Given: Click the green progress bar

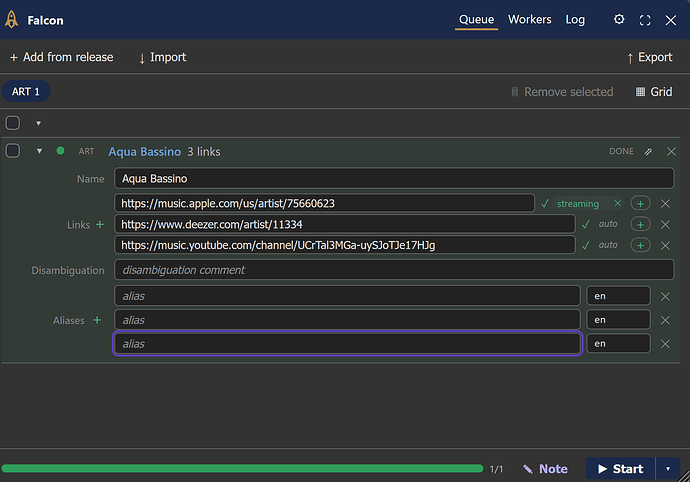Looking at the screenshot, I should tap(242, 469).
